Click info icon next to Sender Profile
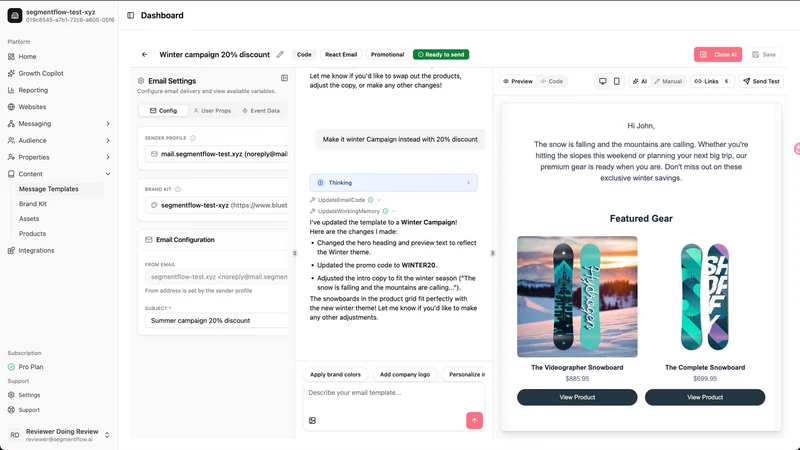 [x=193, y=138]
